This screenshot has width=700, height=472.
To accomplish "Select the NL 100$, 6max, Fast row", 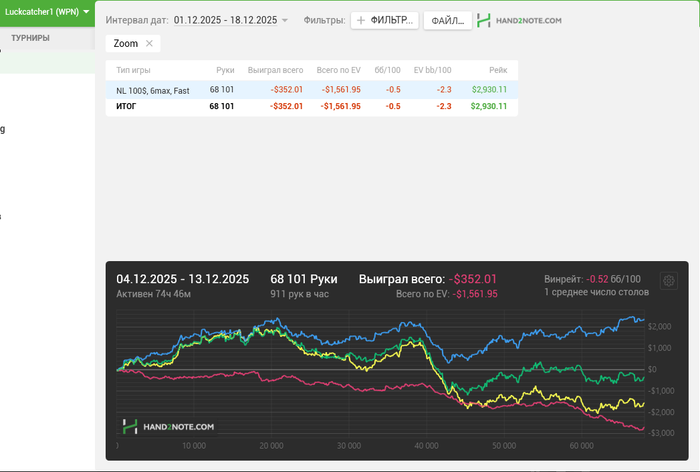I will coord(152,90).
